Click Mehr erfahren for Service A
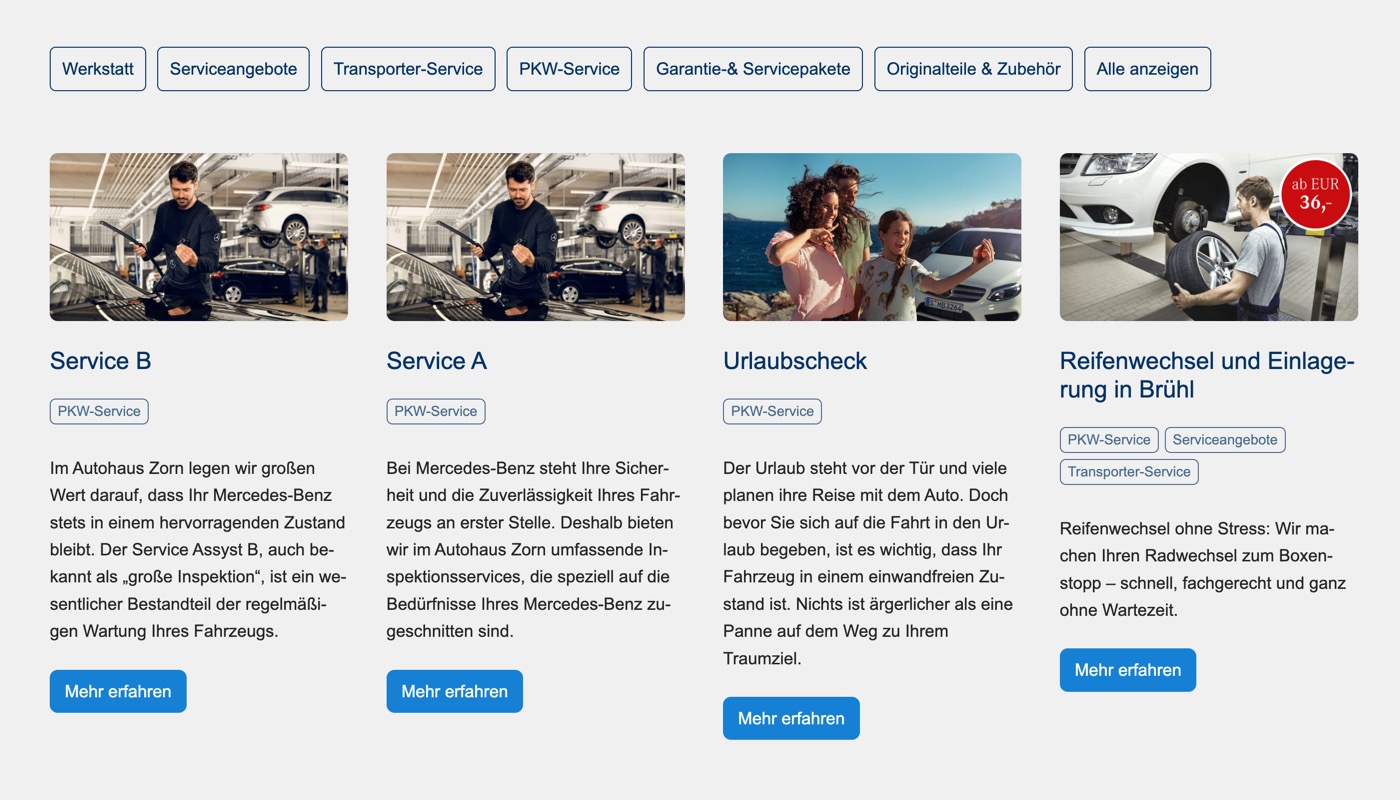The width and height of the screenshot is (1400, 800). (x=455, y=691)
